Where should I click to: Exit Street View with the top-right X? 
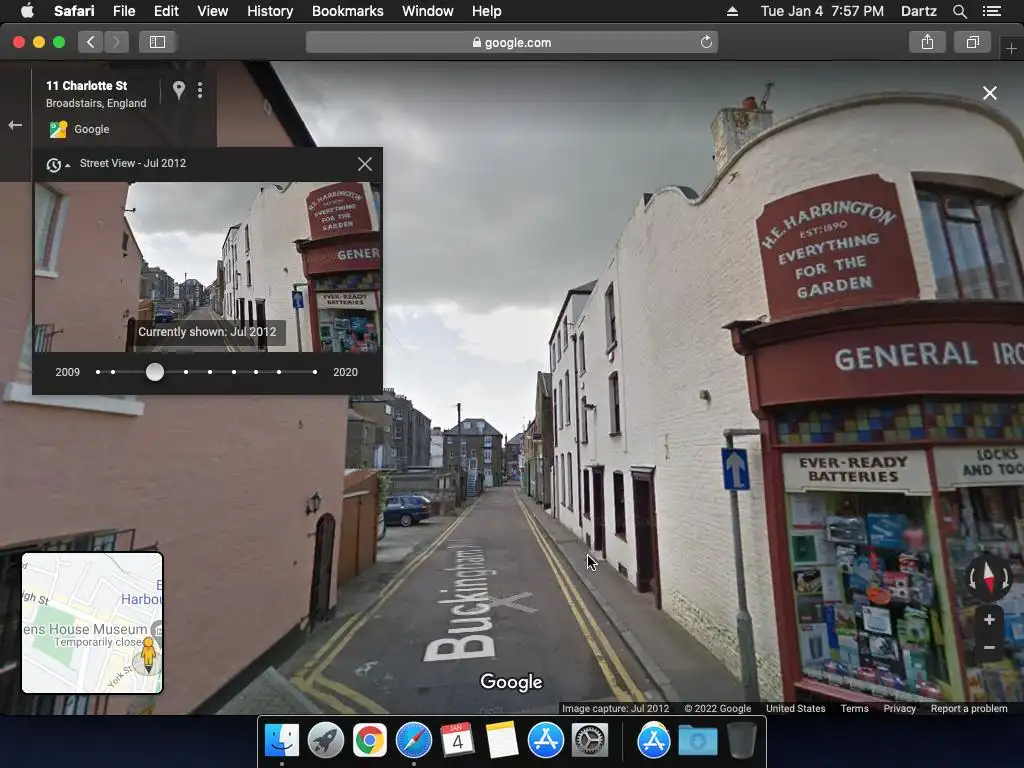coord(990,93)
